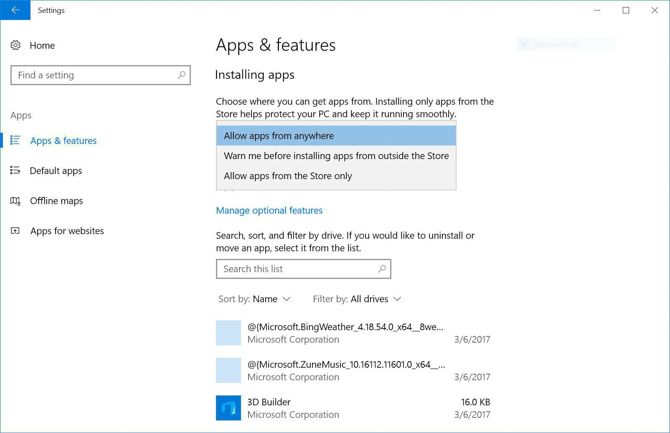
Task: Click magnifier icon in Find a setting
Action: click(181, 75)
